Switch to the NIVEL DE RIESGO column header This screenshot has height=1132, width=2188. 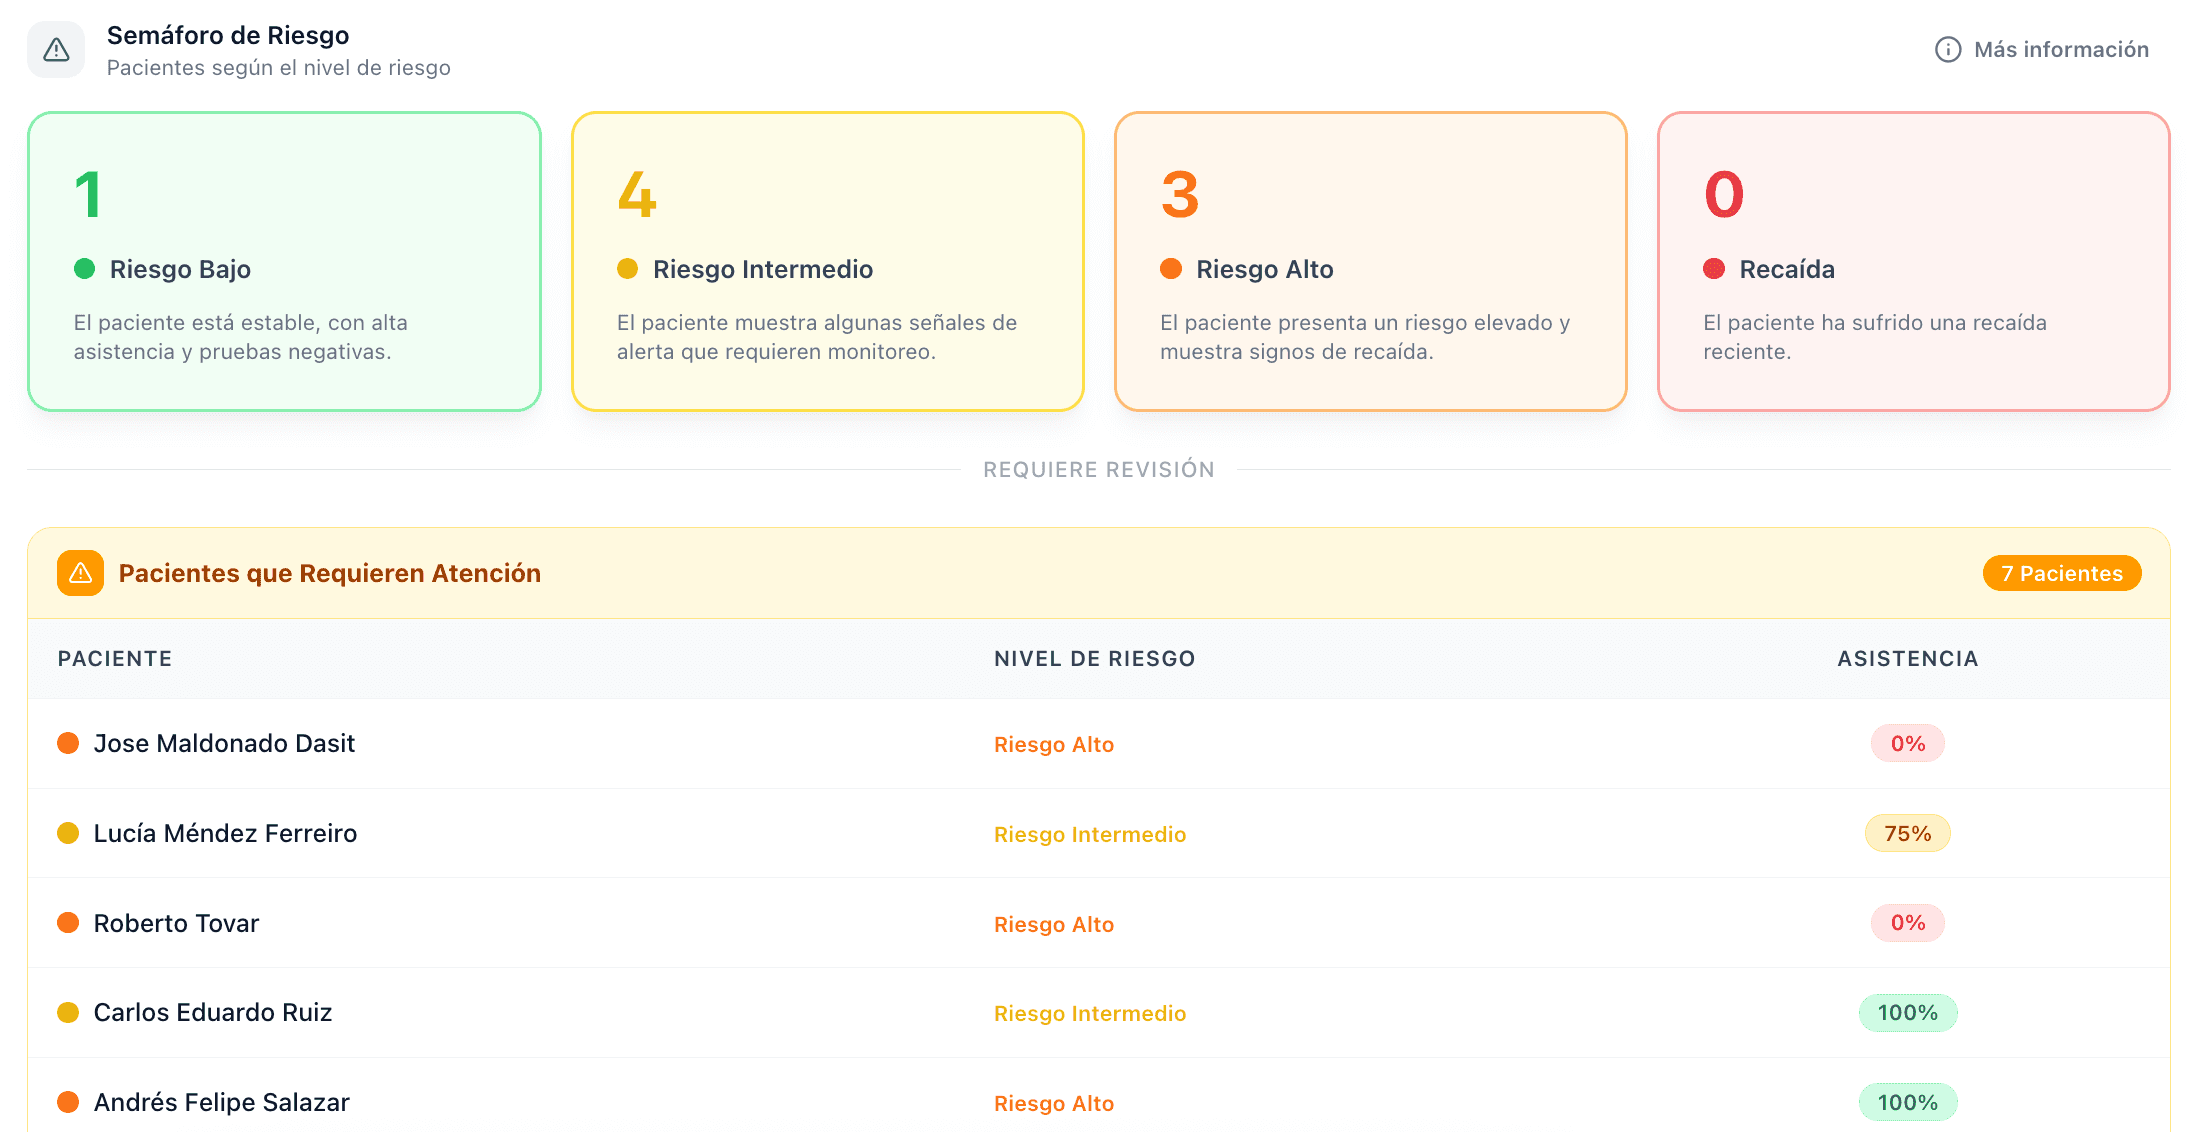1094,658
